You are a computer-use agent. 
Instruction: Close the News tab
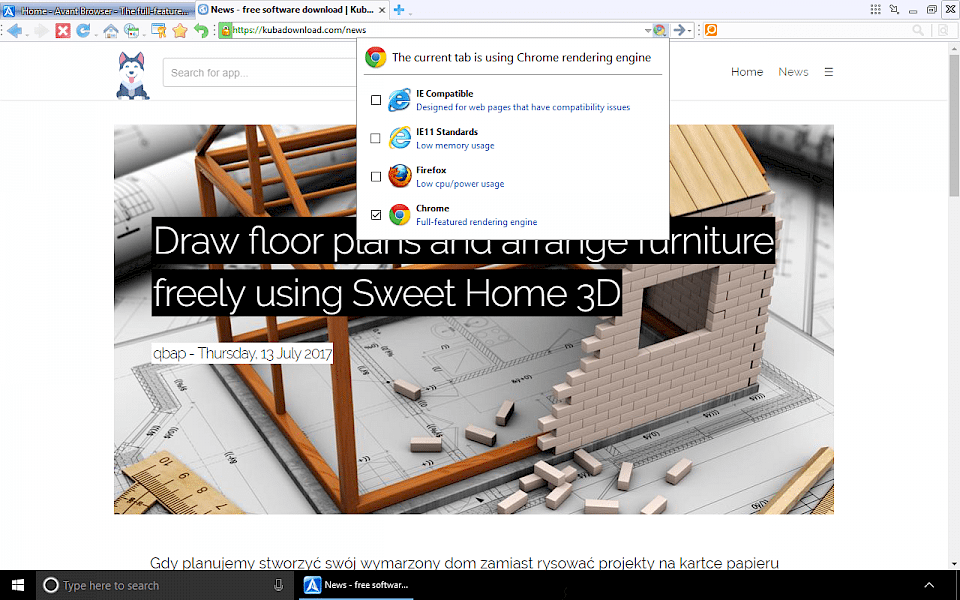coord(382,10)
